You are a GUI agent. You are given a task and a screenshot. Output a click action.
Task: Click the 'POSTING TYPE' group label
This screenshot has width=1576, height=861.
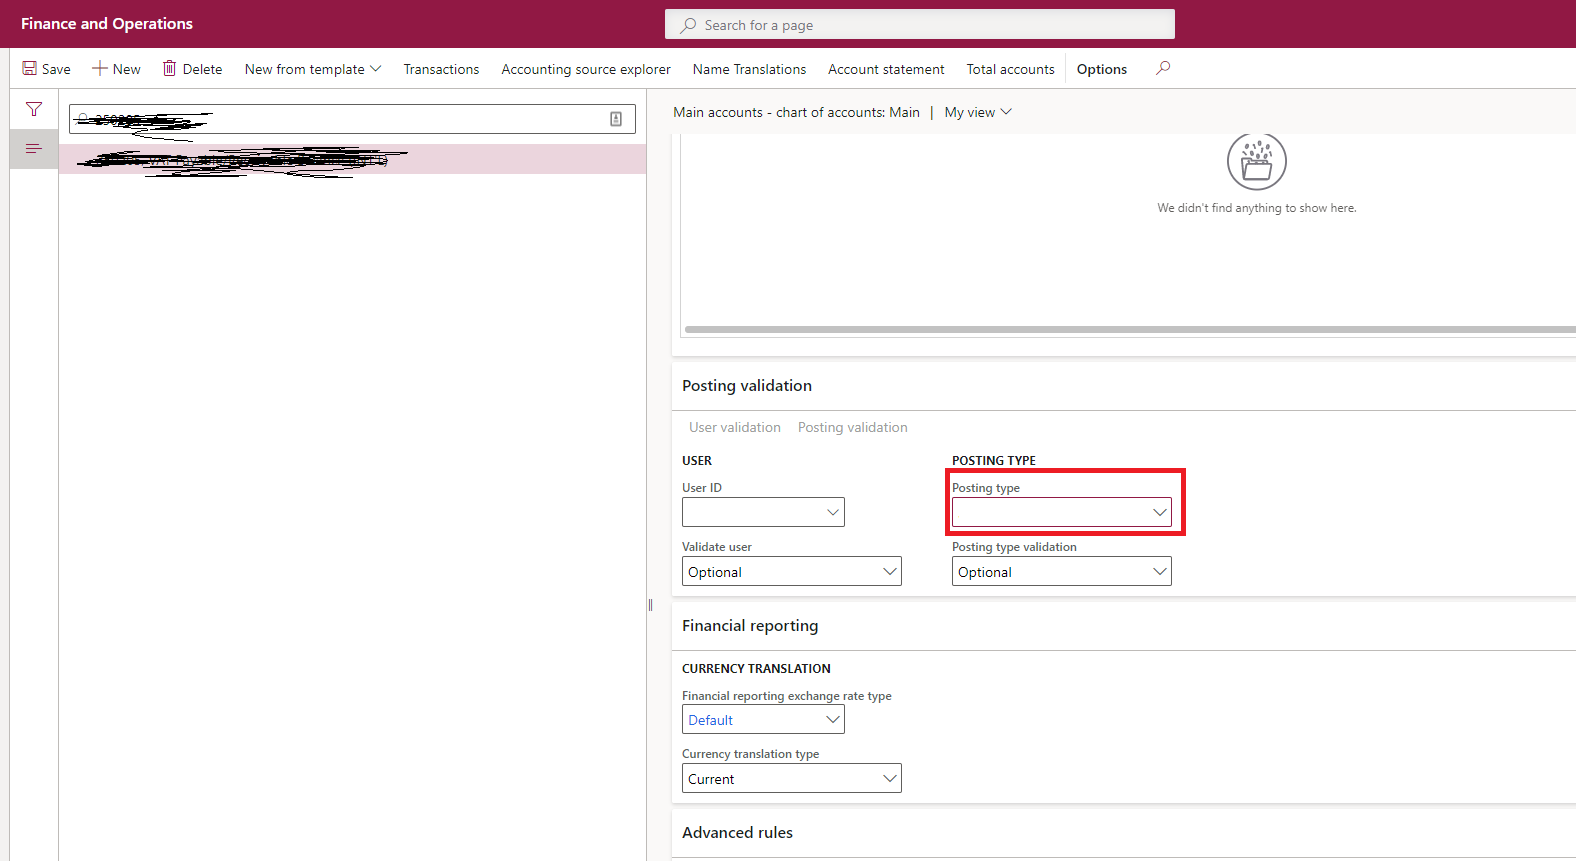(994, 460)
